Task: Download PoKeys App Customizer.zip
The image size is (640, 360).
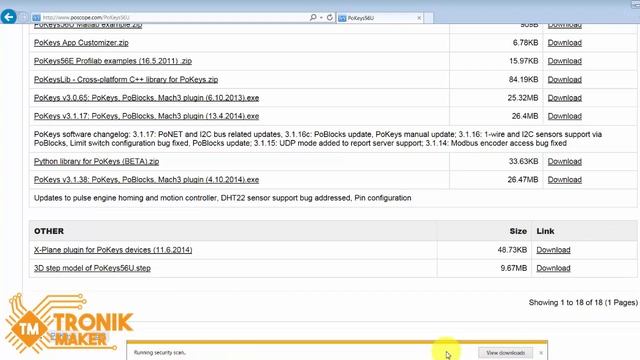Action: 564,43
